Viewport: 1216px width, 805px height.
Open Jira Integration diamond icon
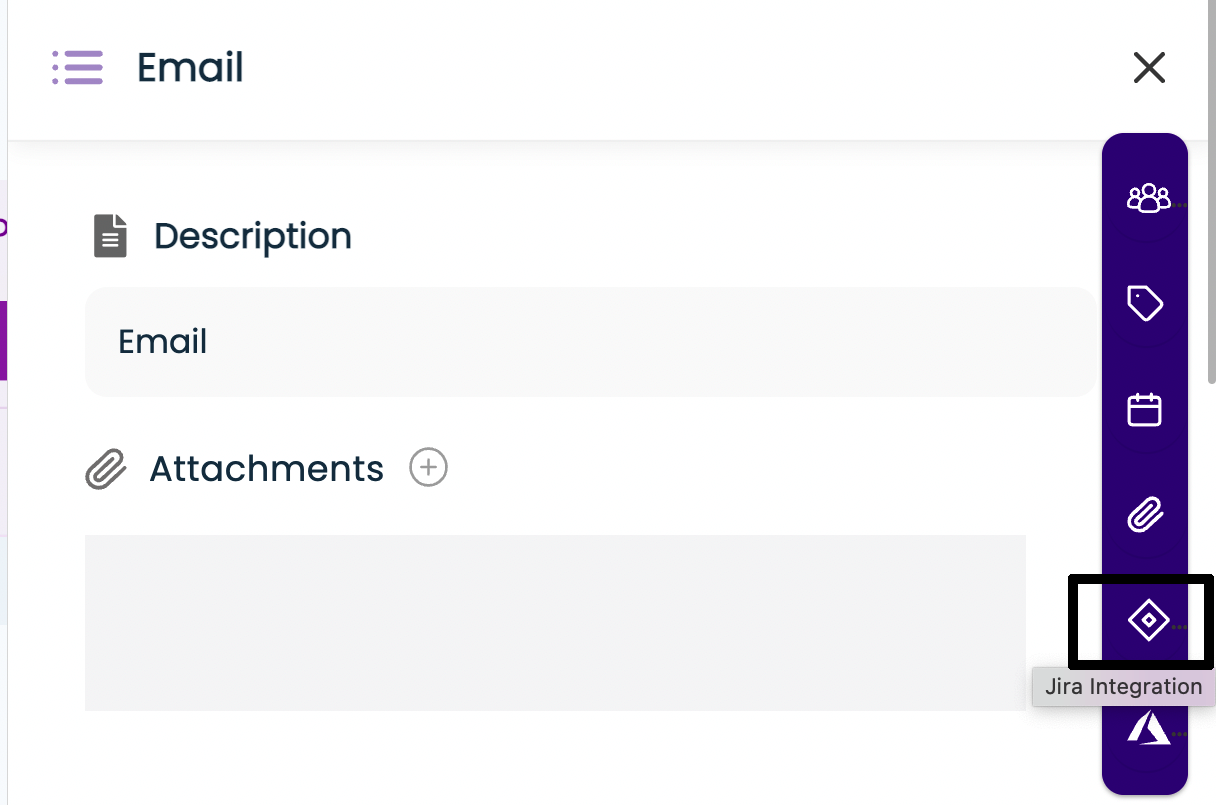pyautogui.click(x=1148, y=621)
